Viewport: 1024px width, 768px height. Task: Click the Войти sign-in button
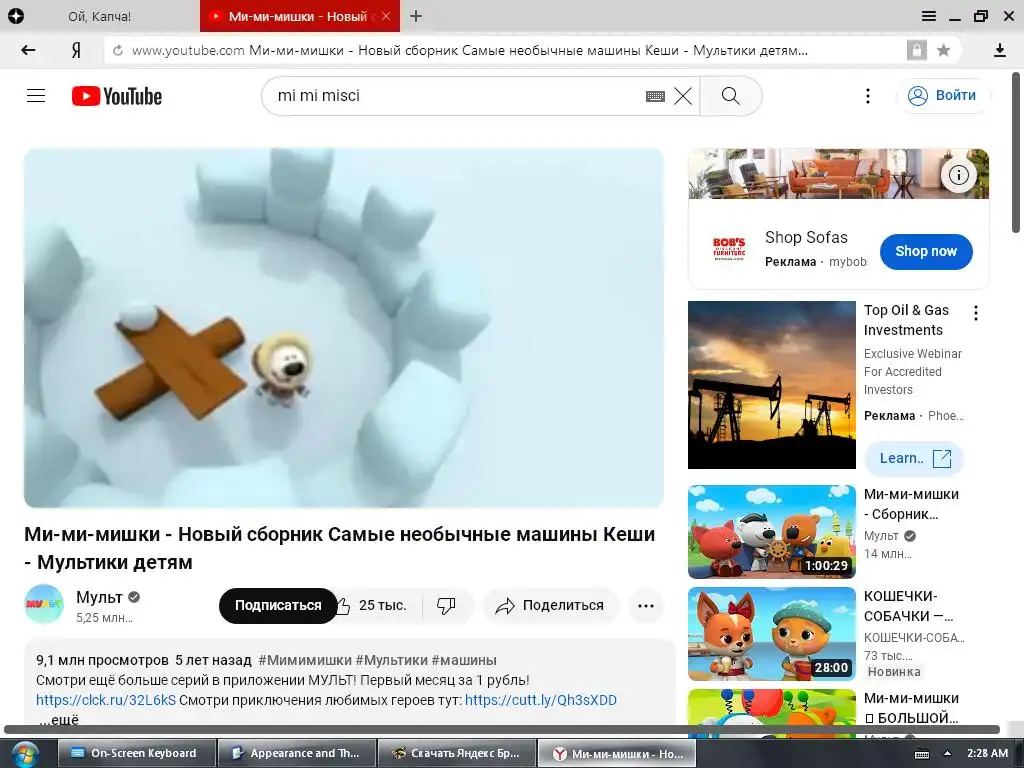click(942, 95)
